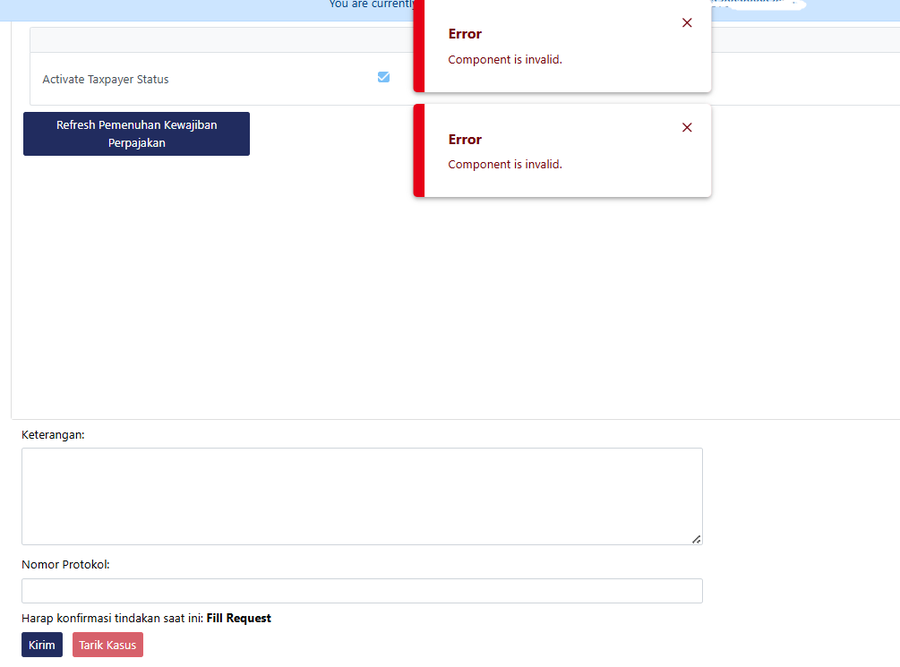Select 'Component is invalid.' message in lower toast
Image resolution: width=900 pixels, height=667 pixels.
[x=505, y=165]
